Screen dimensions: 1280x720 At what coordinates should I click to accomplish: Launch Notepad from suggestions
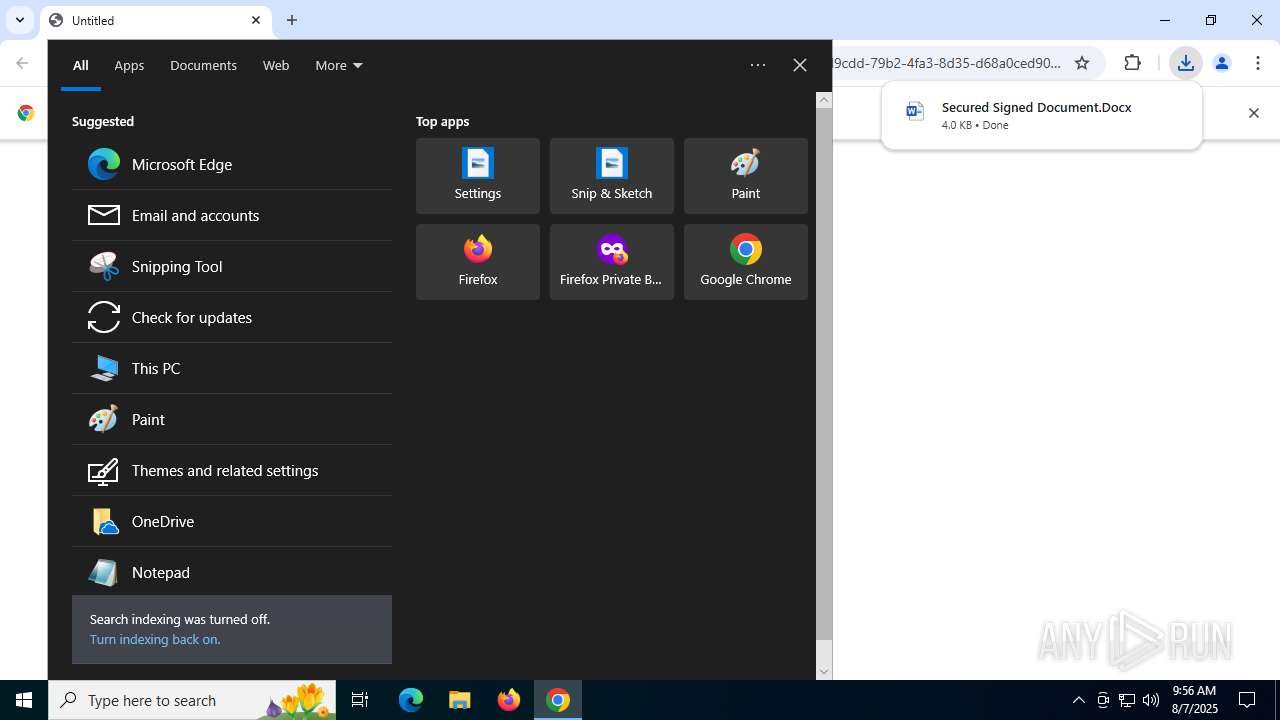[232, 572]
